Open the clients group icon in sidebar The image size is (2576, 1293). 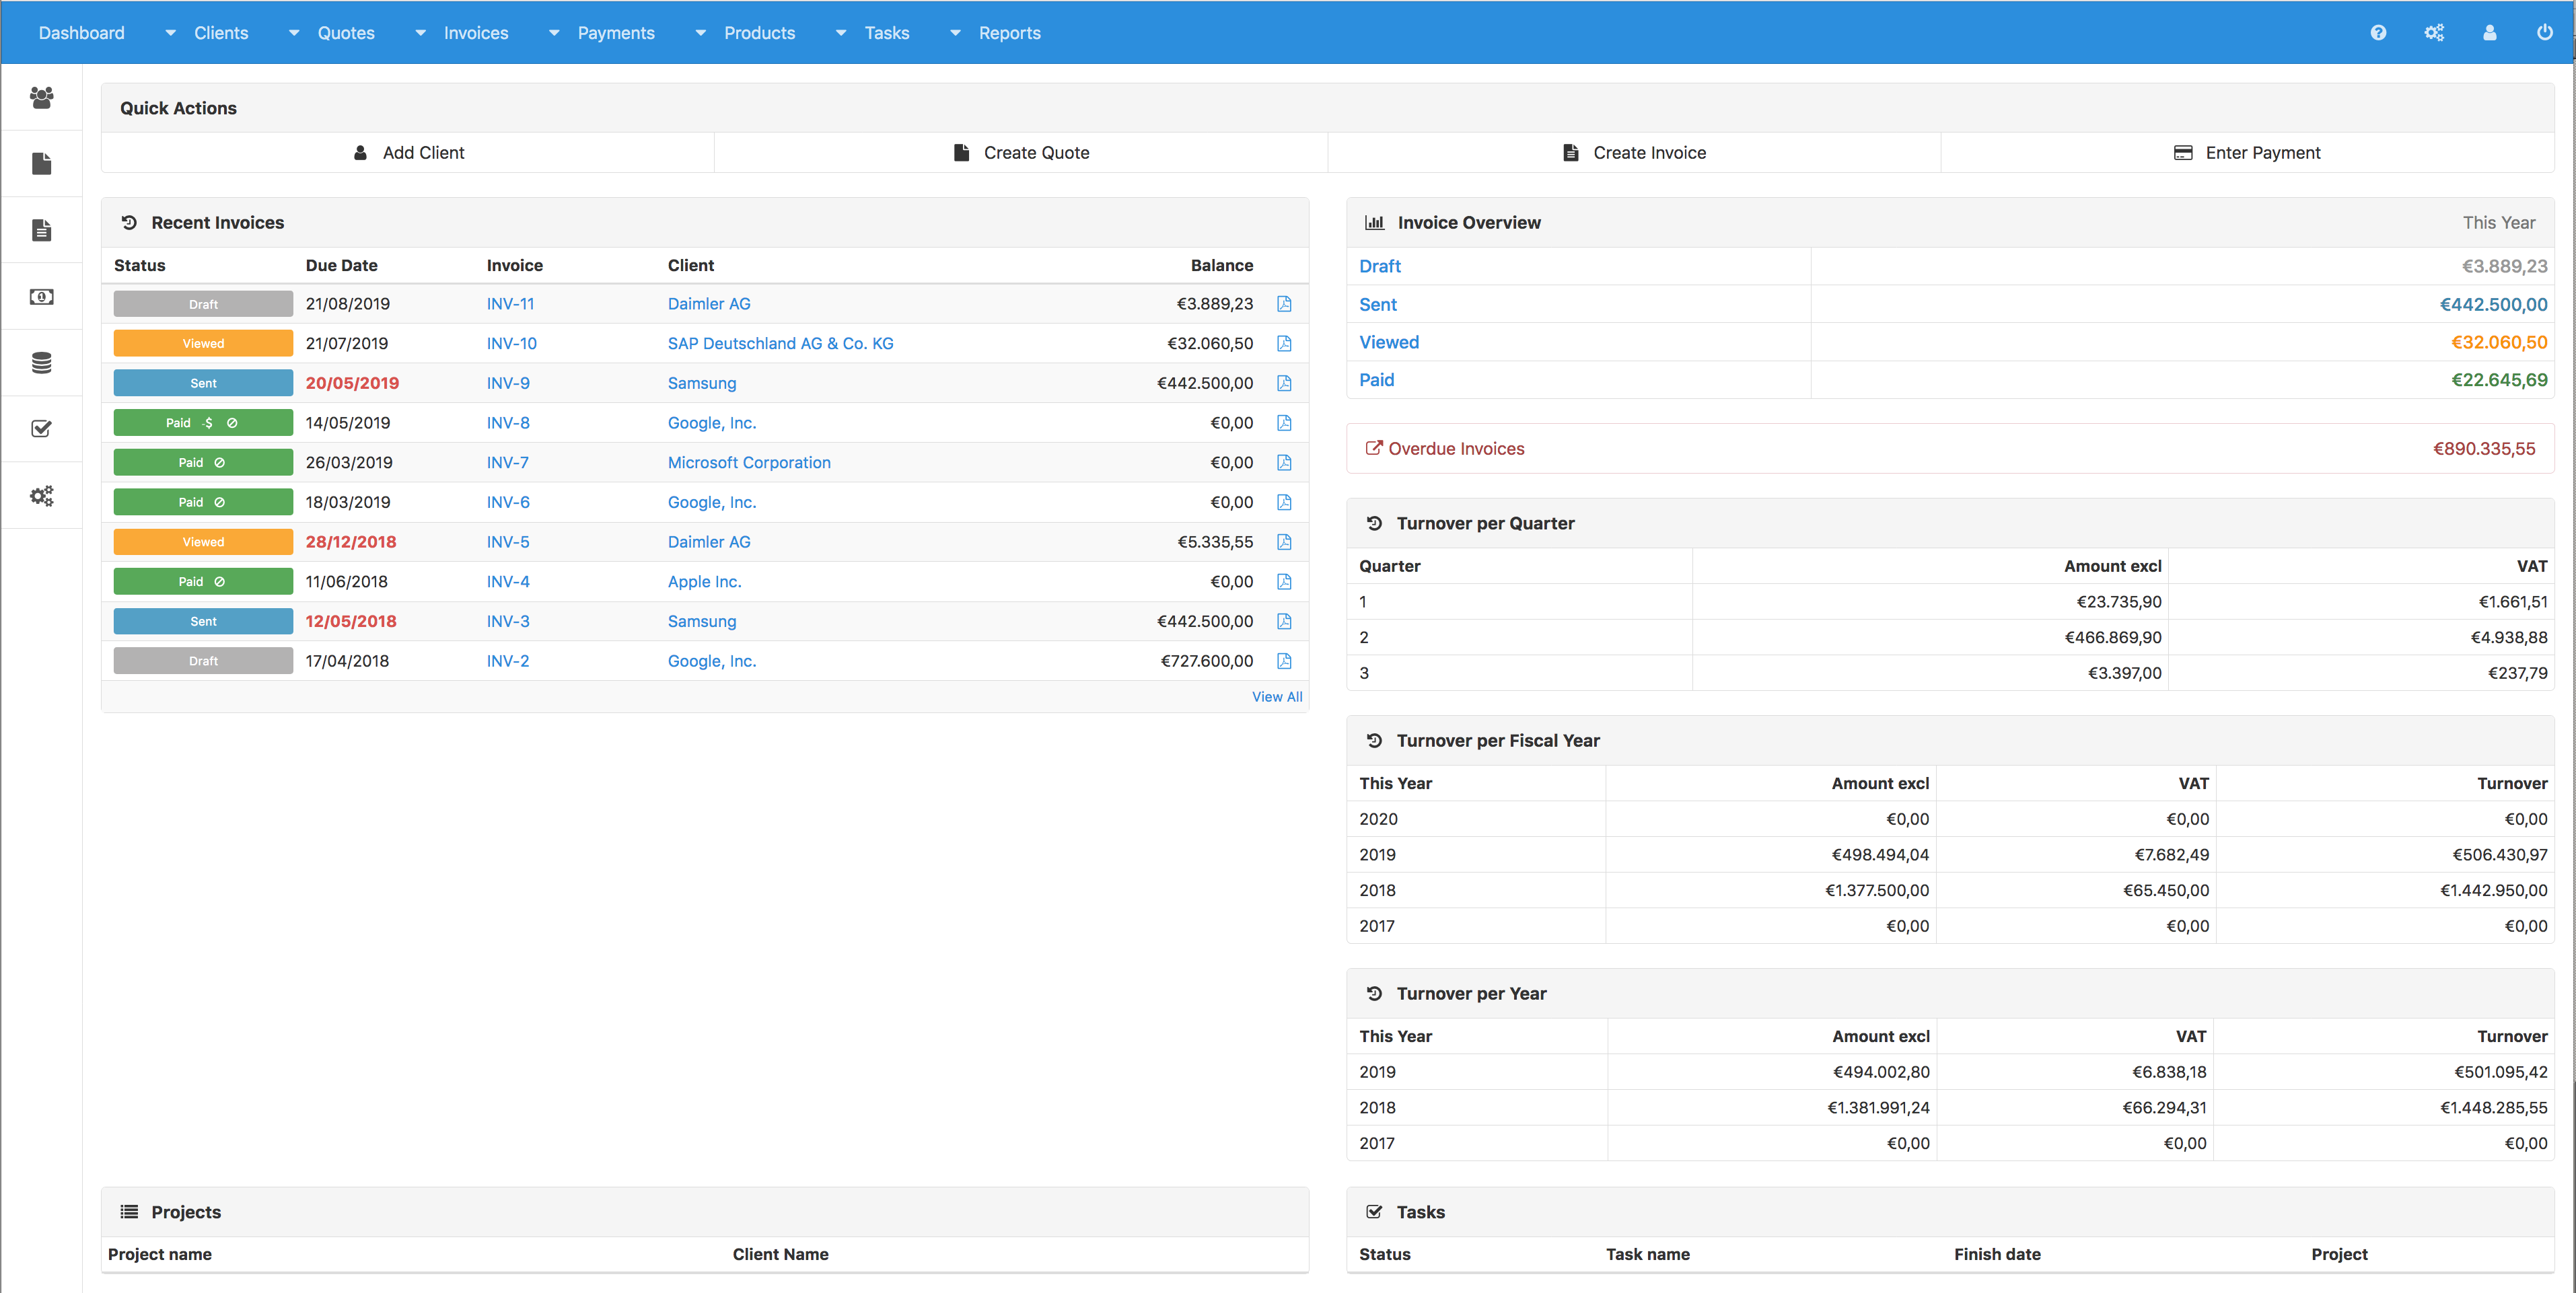click(41, 97)
